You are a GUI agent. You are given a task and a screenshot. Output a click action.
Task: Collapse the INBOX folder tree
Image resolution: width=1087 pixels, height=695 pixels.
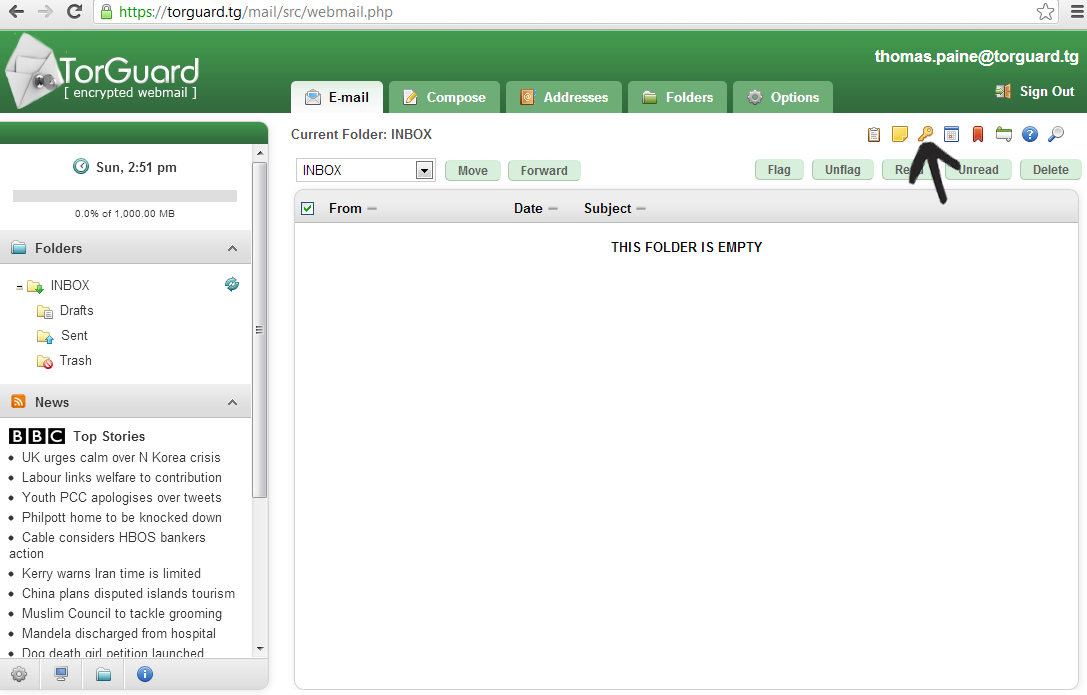[19, 287]
